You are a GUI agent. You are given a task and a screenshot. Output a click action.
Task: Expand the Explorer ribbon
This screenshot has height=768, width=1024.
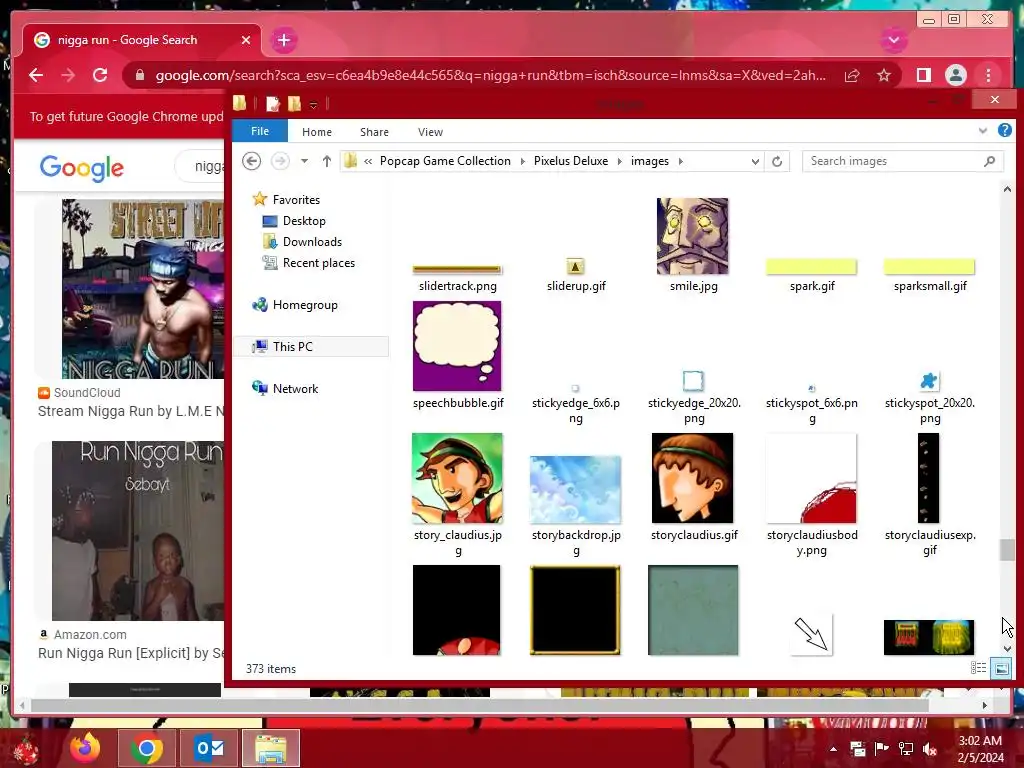[983, 131]
